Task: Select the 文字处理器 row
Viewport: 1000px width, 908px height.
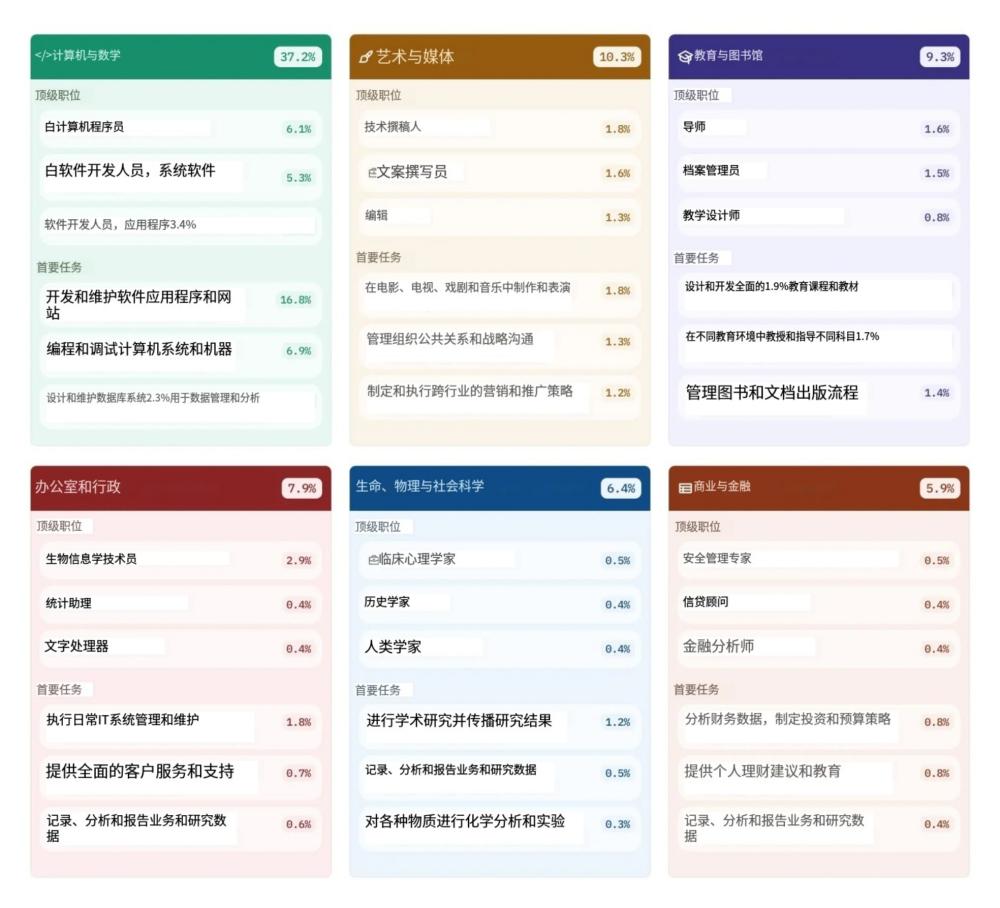Action: point(180,648)
